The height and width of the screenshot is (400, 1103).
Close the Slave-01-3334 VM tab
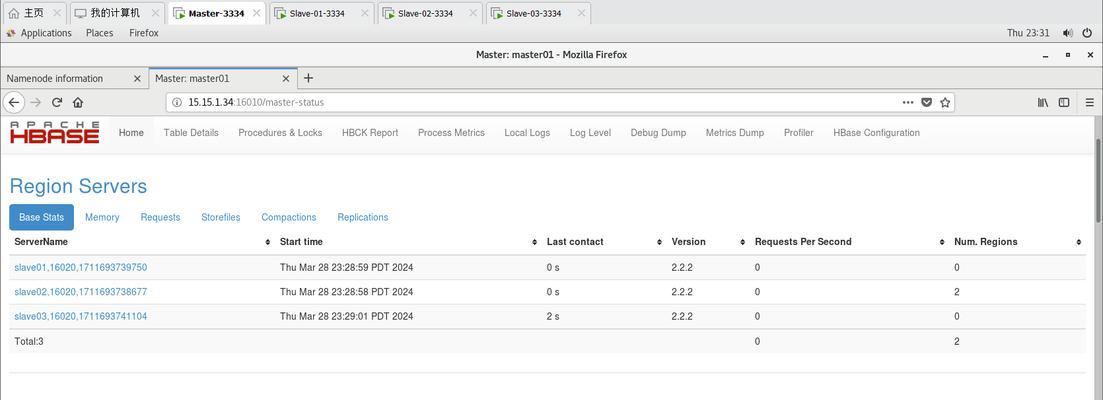[x=366, y=13]
